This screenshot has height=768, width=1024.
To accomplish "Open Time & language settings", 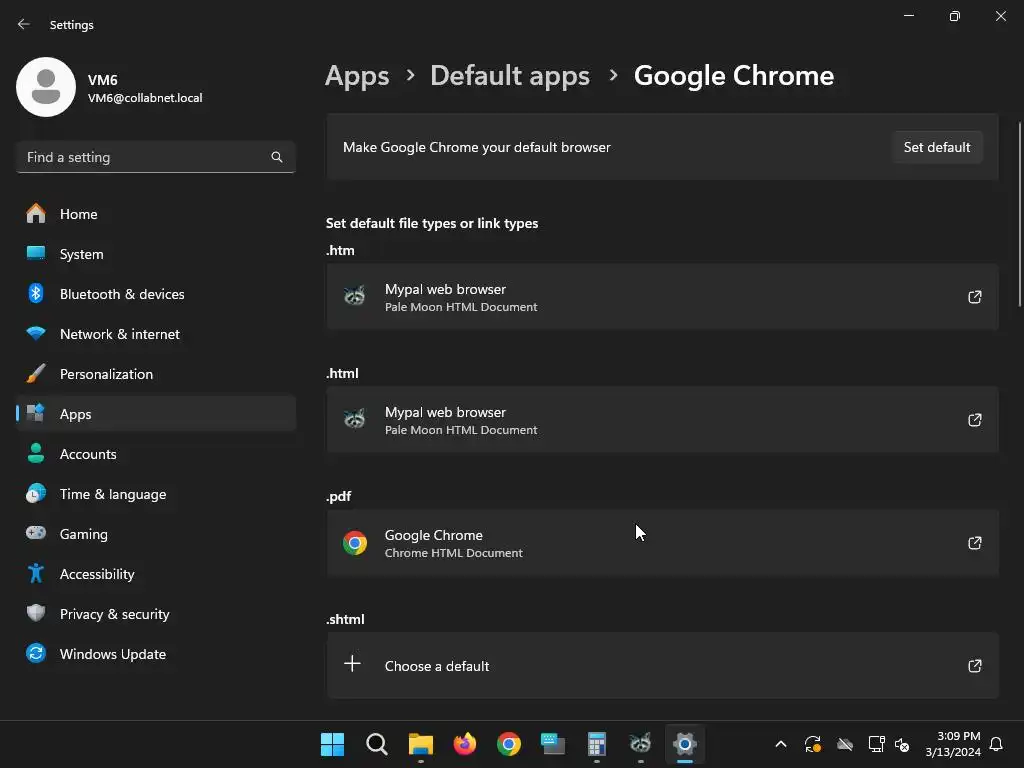I will [x=155, y=494].
